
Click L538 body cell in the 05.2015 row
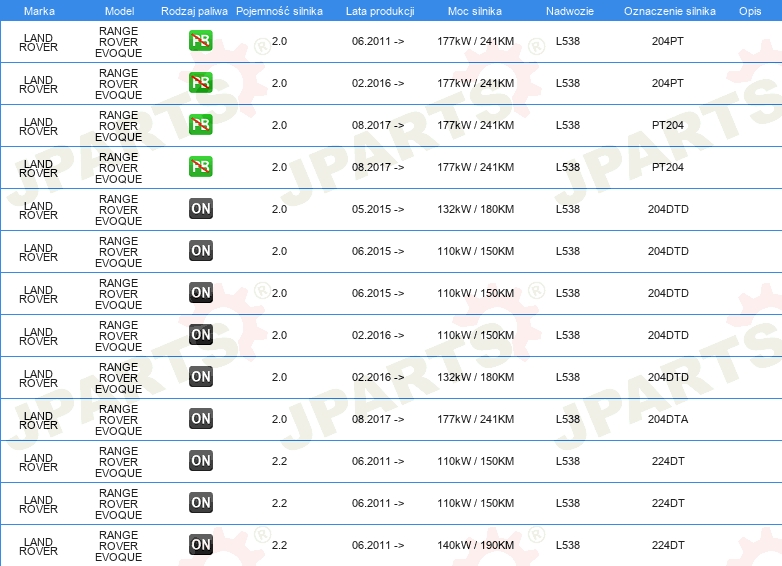pyautogui.click(x=568, y=209)
